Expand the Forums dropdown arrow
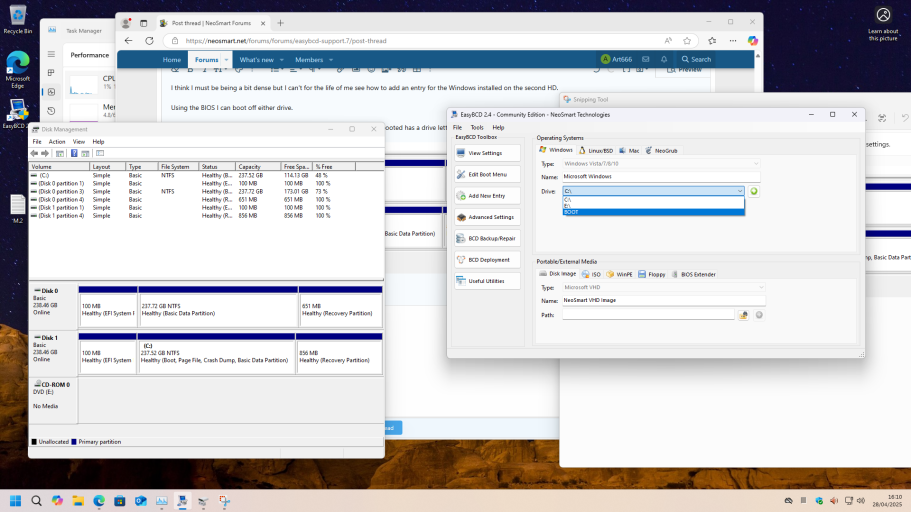Viewport: 911px width, 512px height. pyautogui.click(x=227, y=60)
